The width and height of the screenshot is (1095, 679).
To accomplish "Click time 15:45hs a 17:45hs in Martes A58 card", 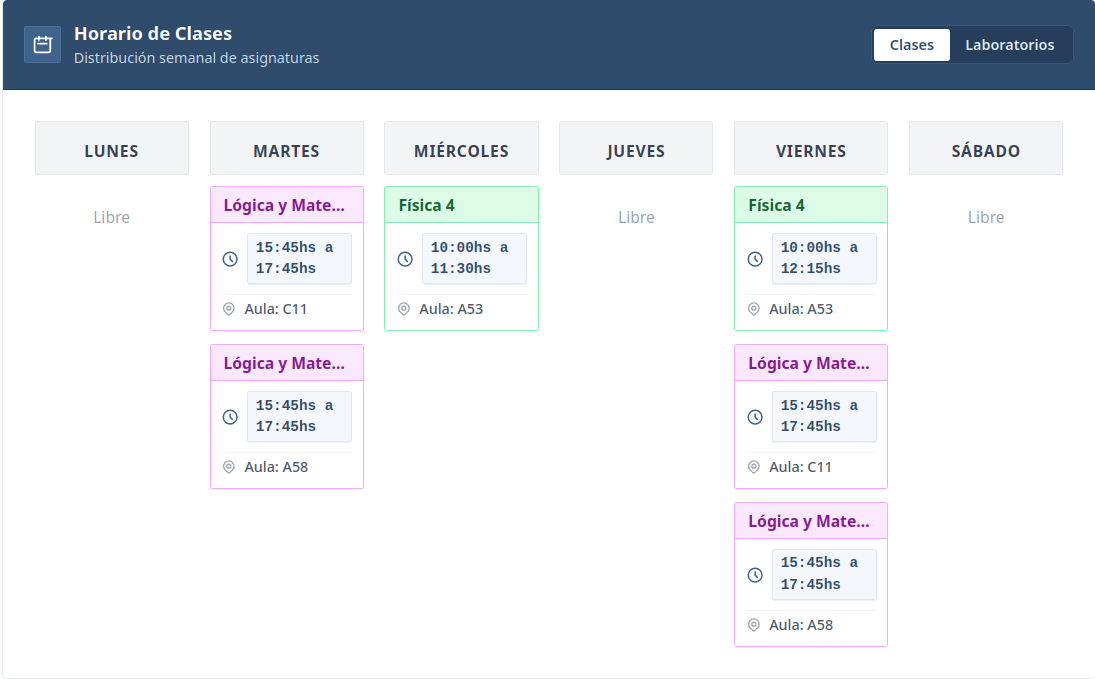I will click(x=299, y=416).
